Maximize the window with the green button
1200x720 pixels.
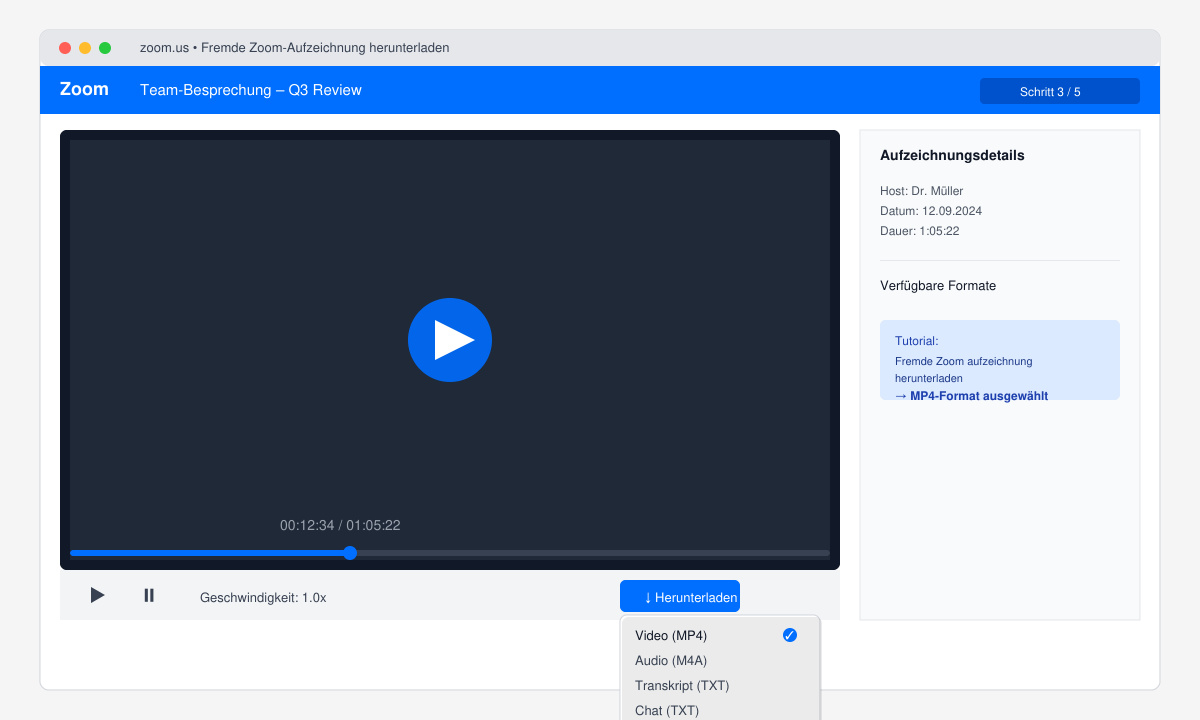tap(105, 47)
